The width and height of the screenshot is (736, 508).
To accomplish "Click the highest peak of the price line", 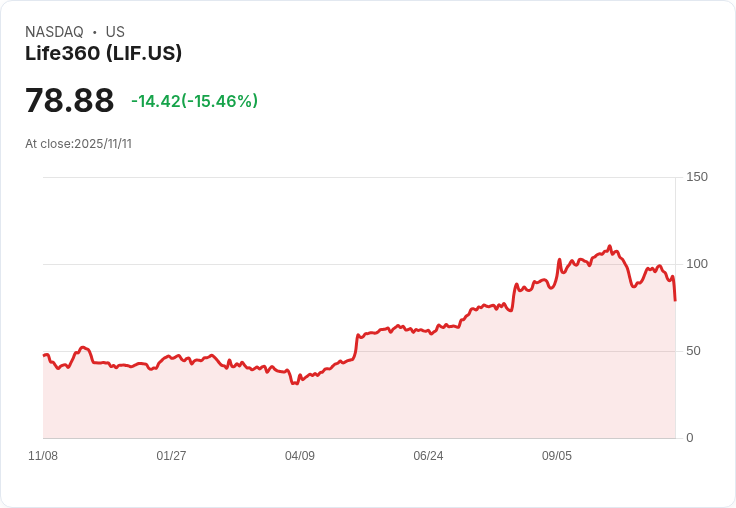I will click(x=609, y=246).
